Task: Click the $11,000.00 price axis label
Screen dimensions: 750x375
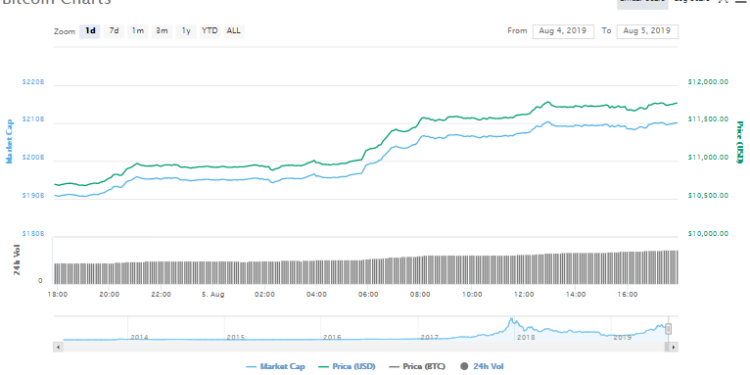Action: pos(708,157)
